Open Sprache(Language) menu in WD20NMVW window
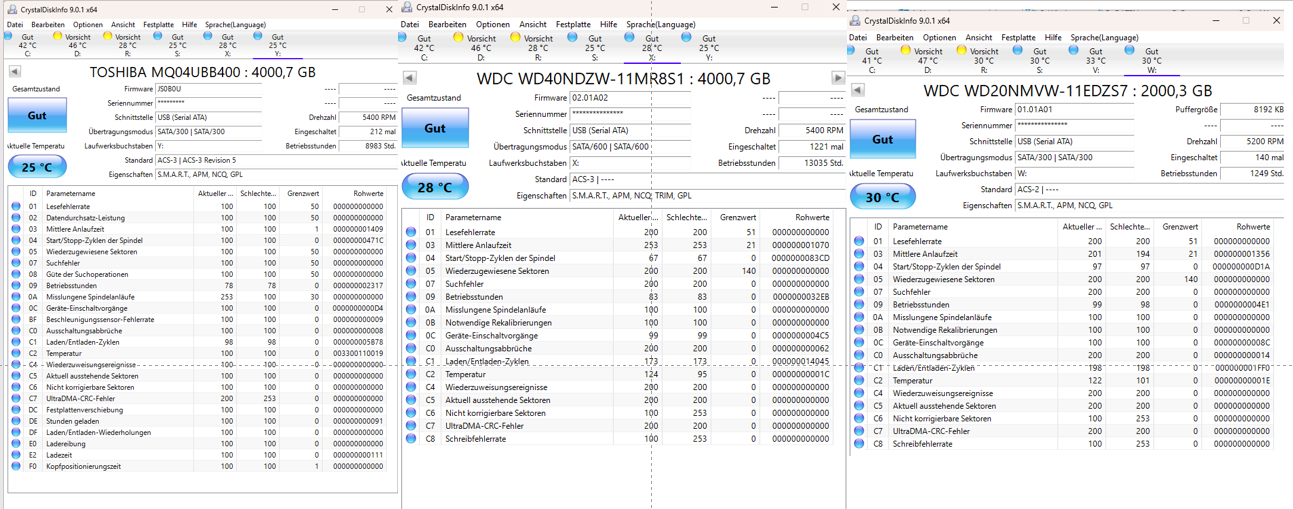 click(x=1105, y=38)
